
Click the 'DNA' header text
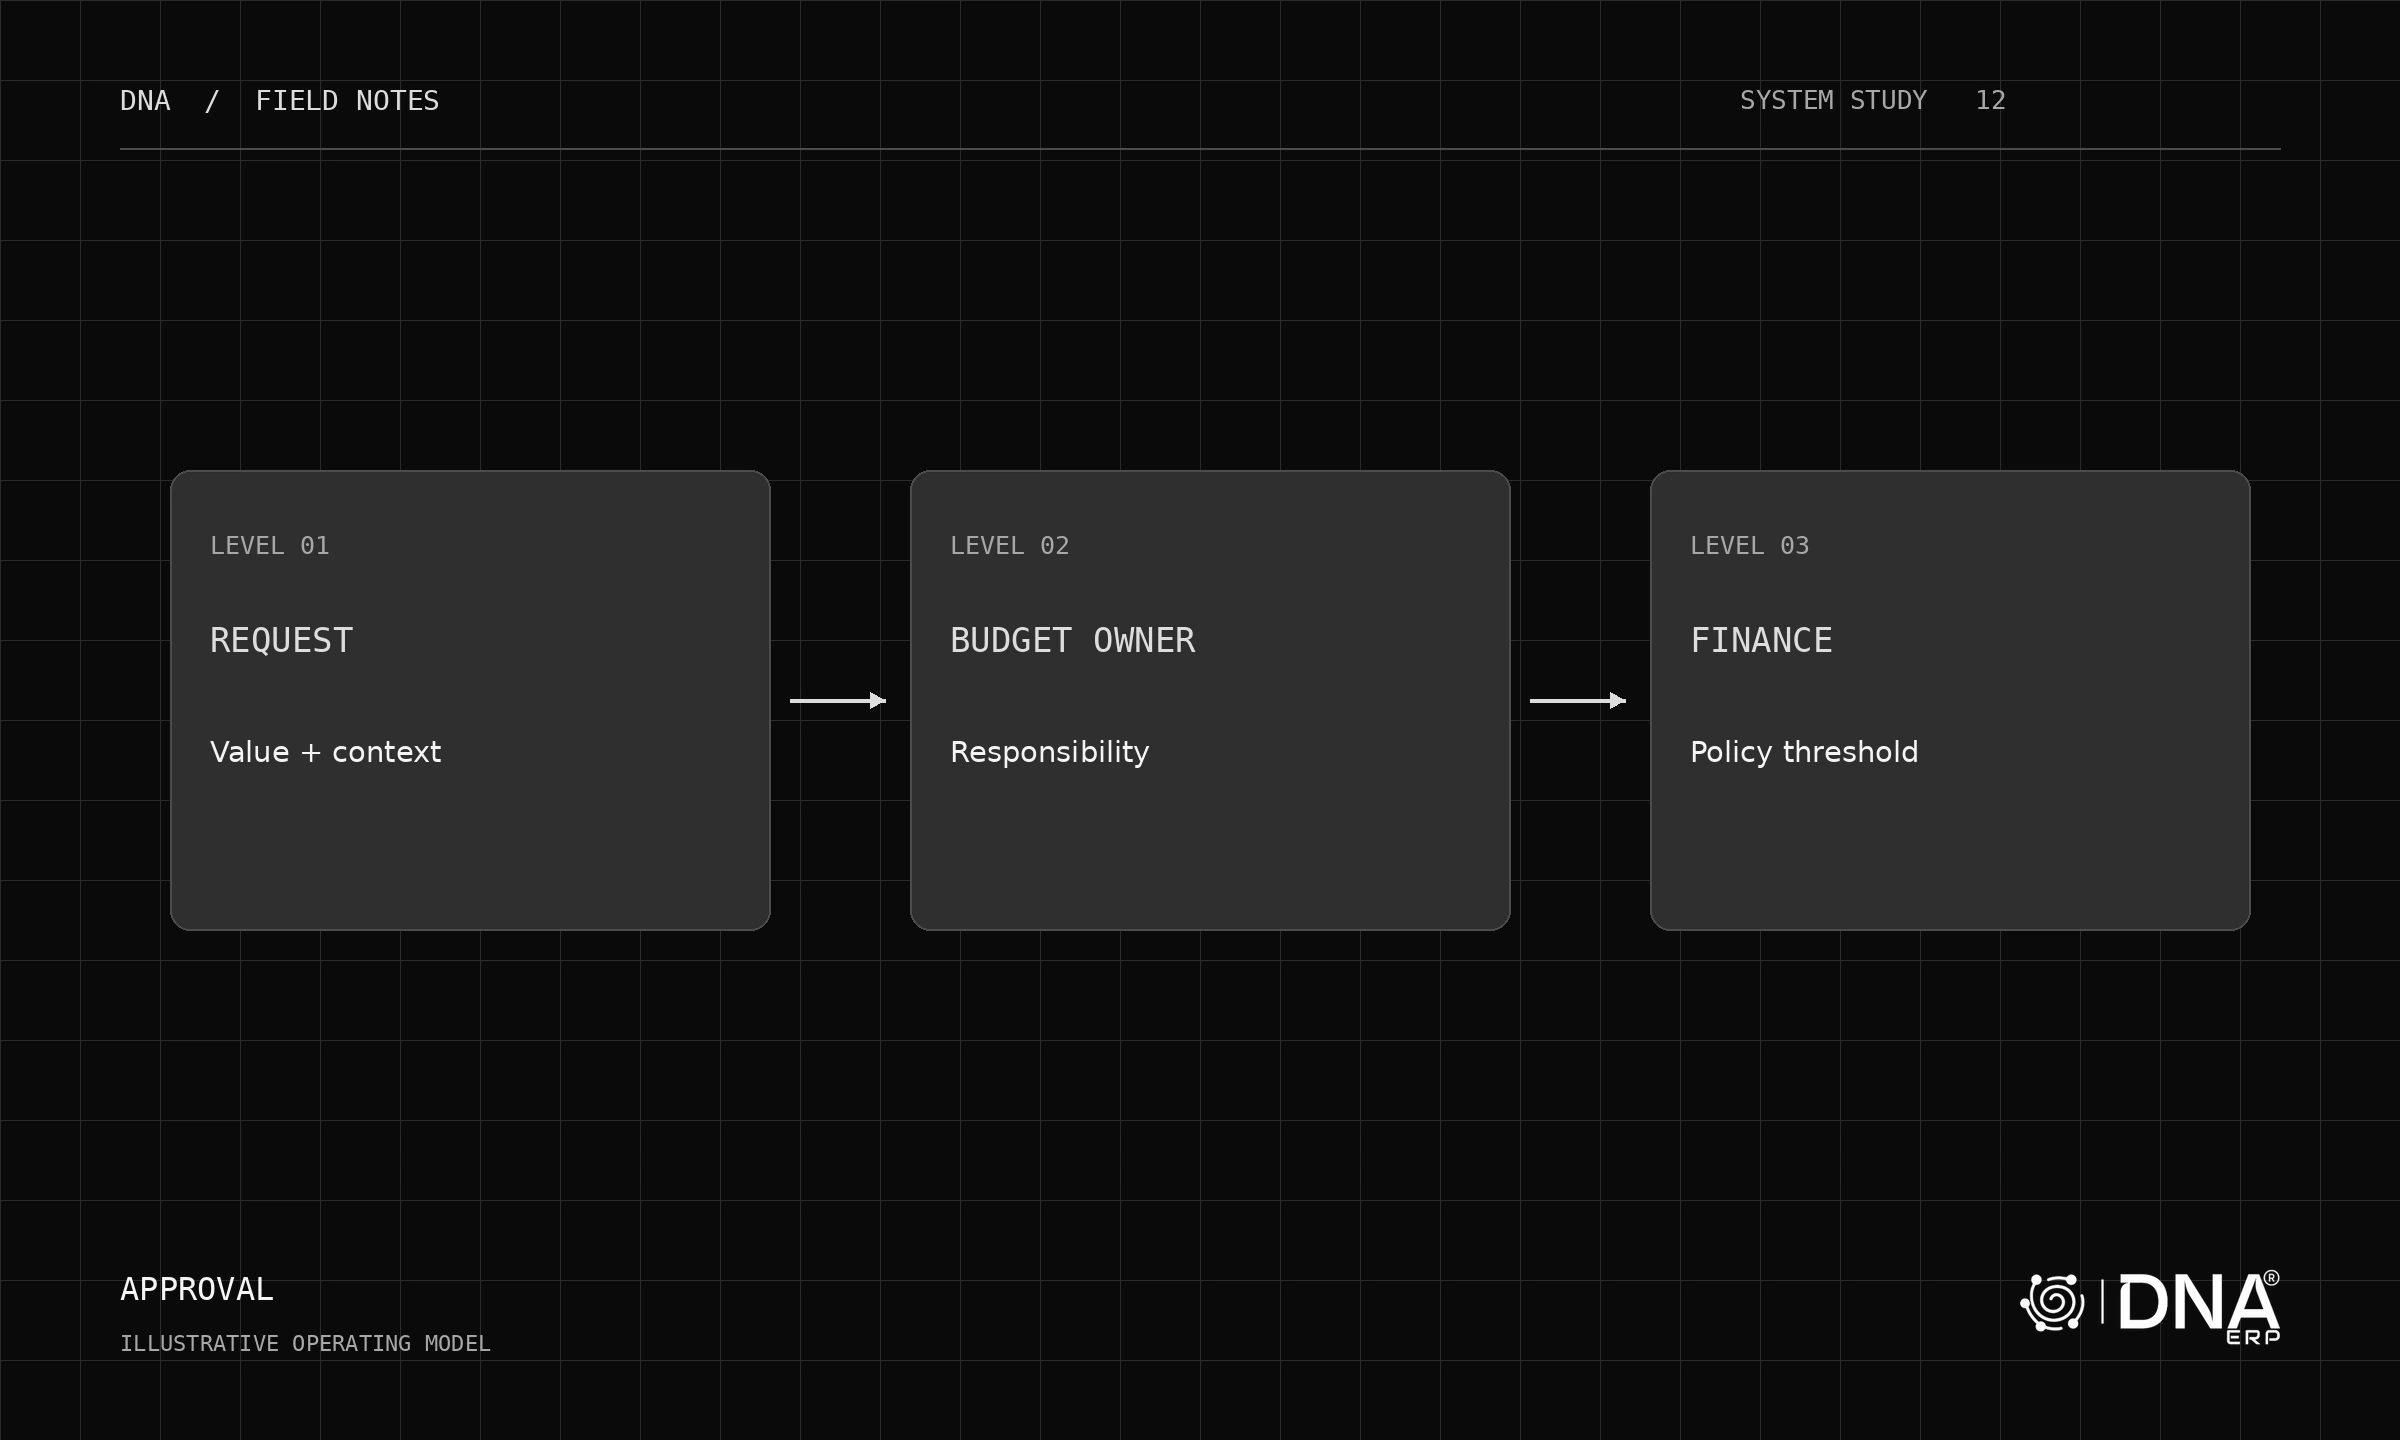tap(145, 101)
